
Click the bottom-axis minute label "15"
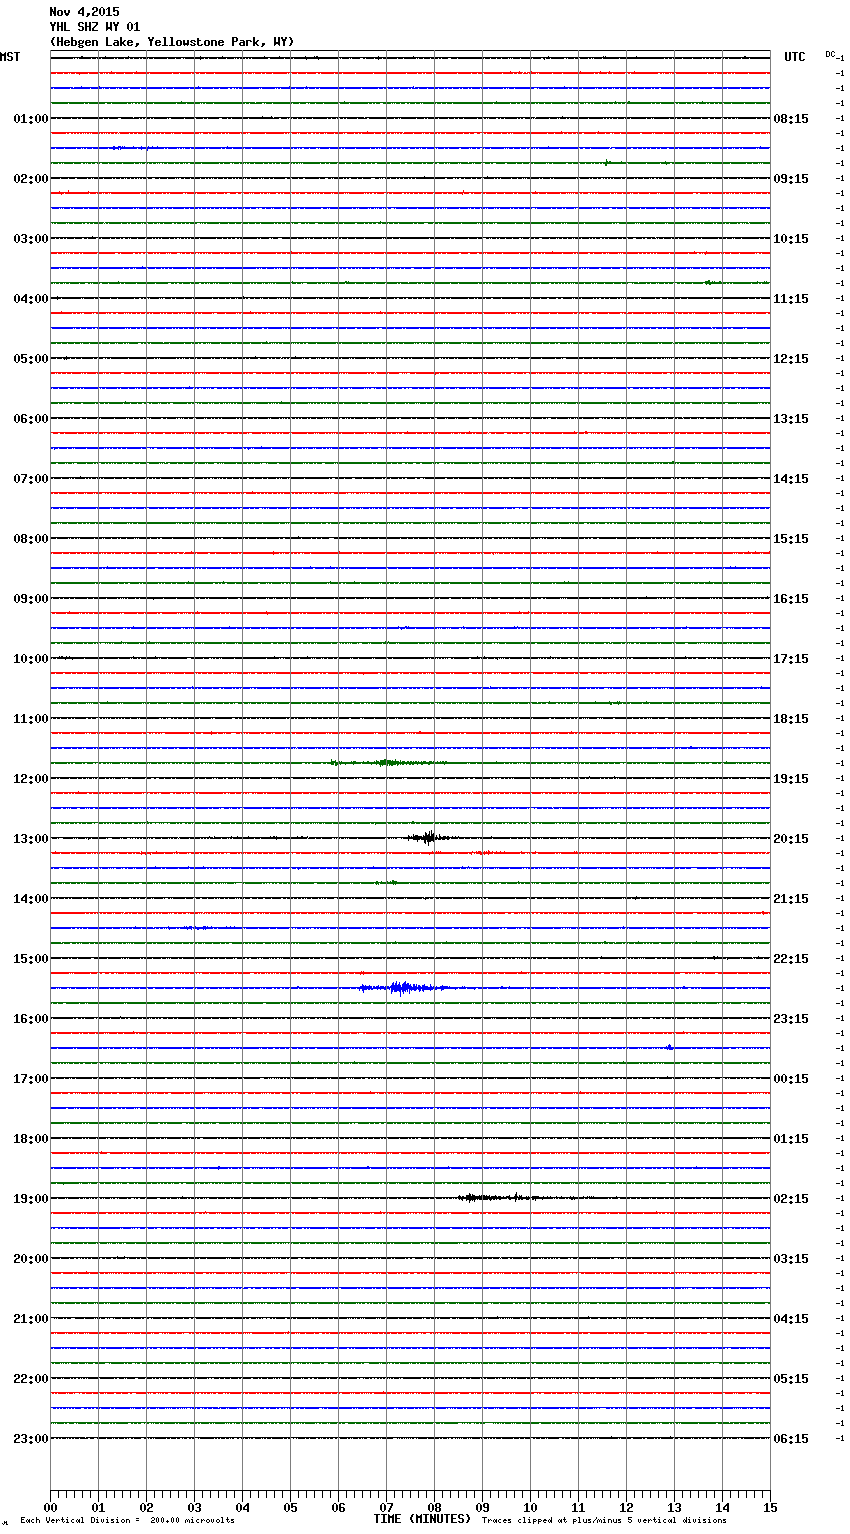[x=770, y=1507]
